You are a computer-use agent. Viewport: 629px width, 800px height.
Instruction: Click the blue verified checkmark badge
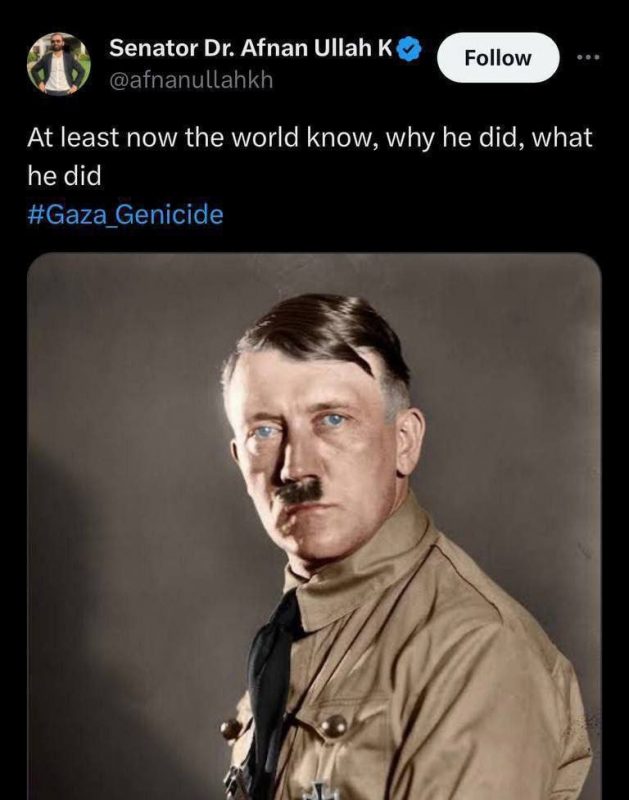(x=412, y=47)
